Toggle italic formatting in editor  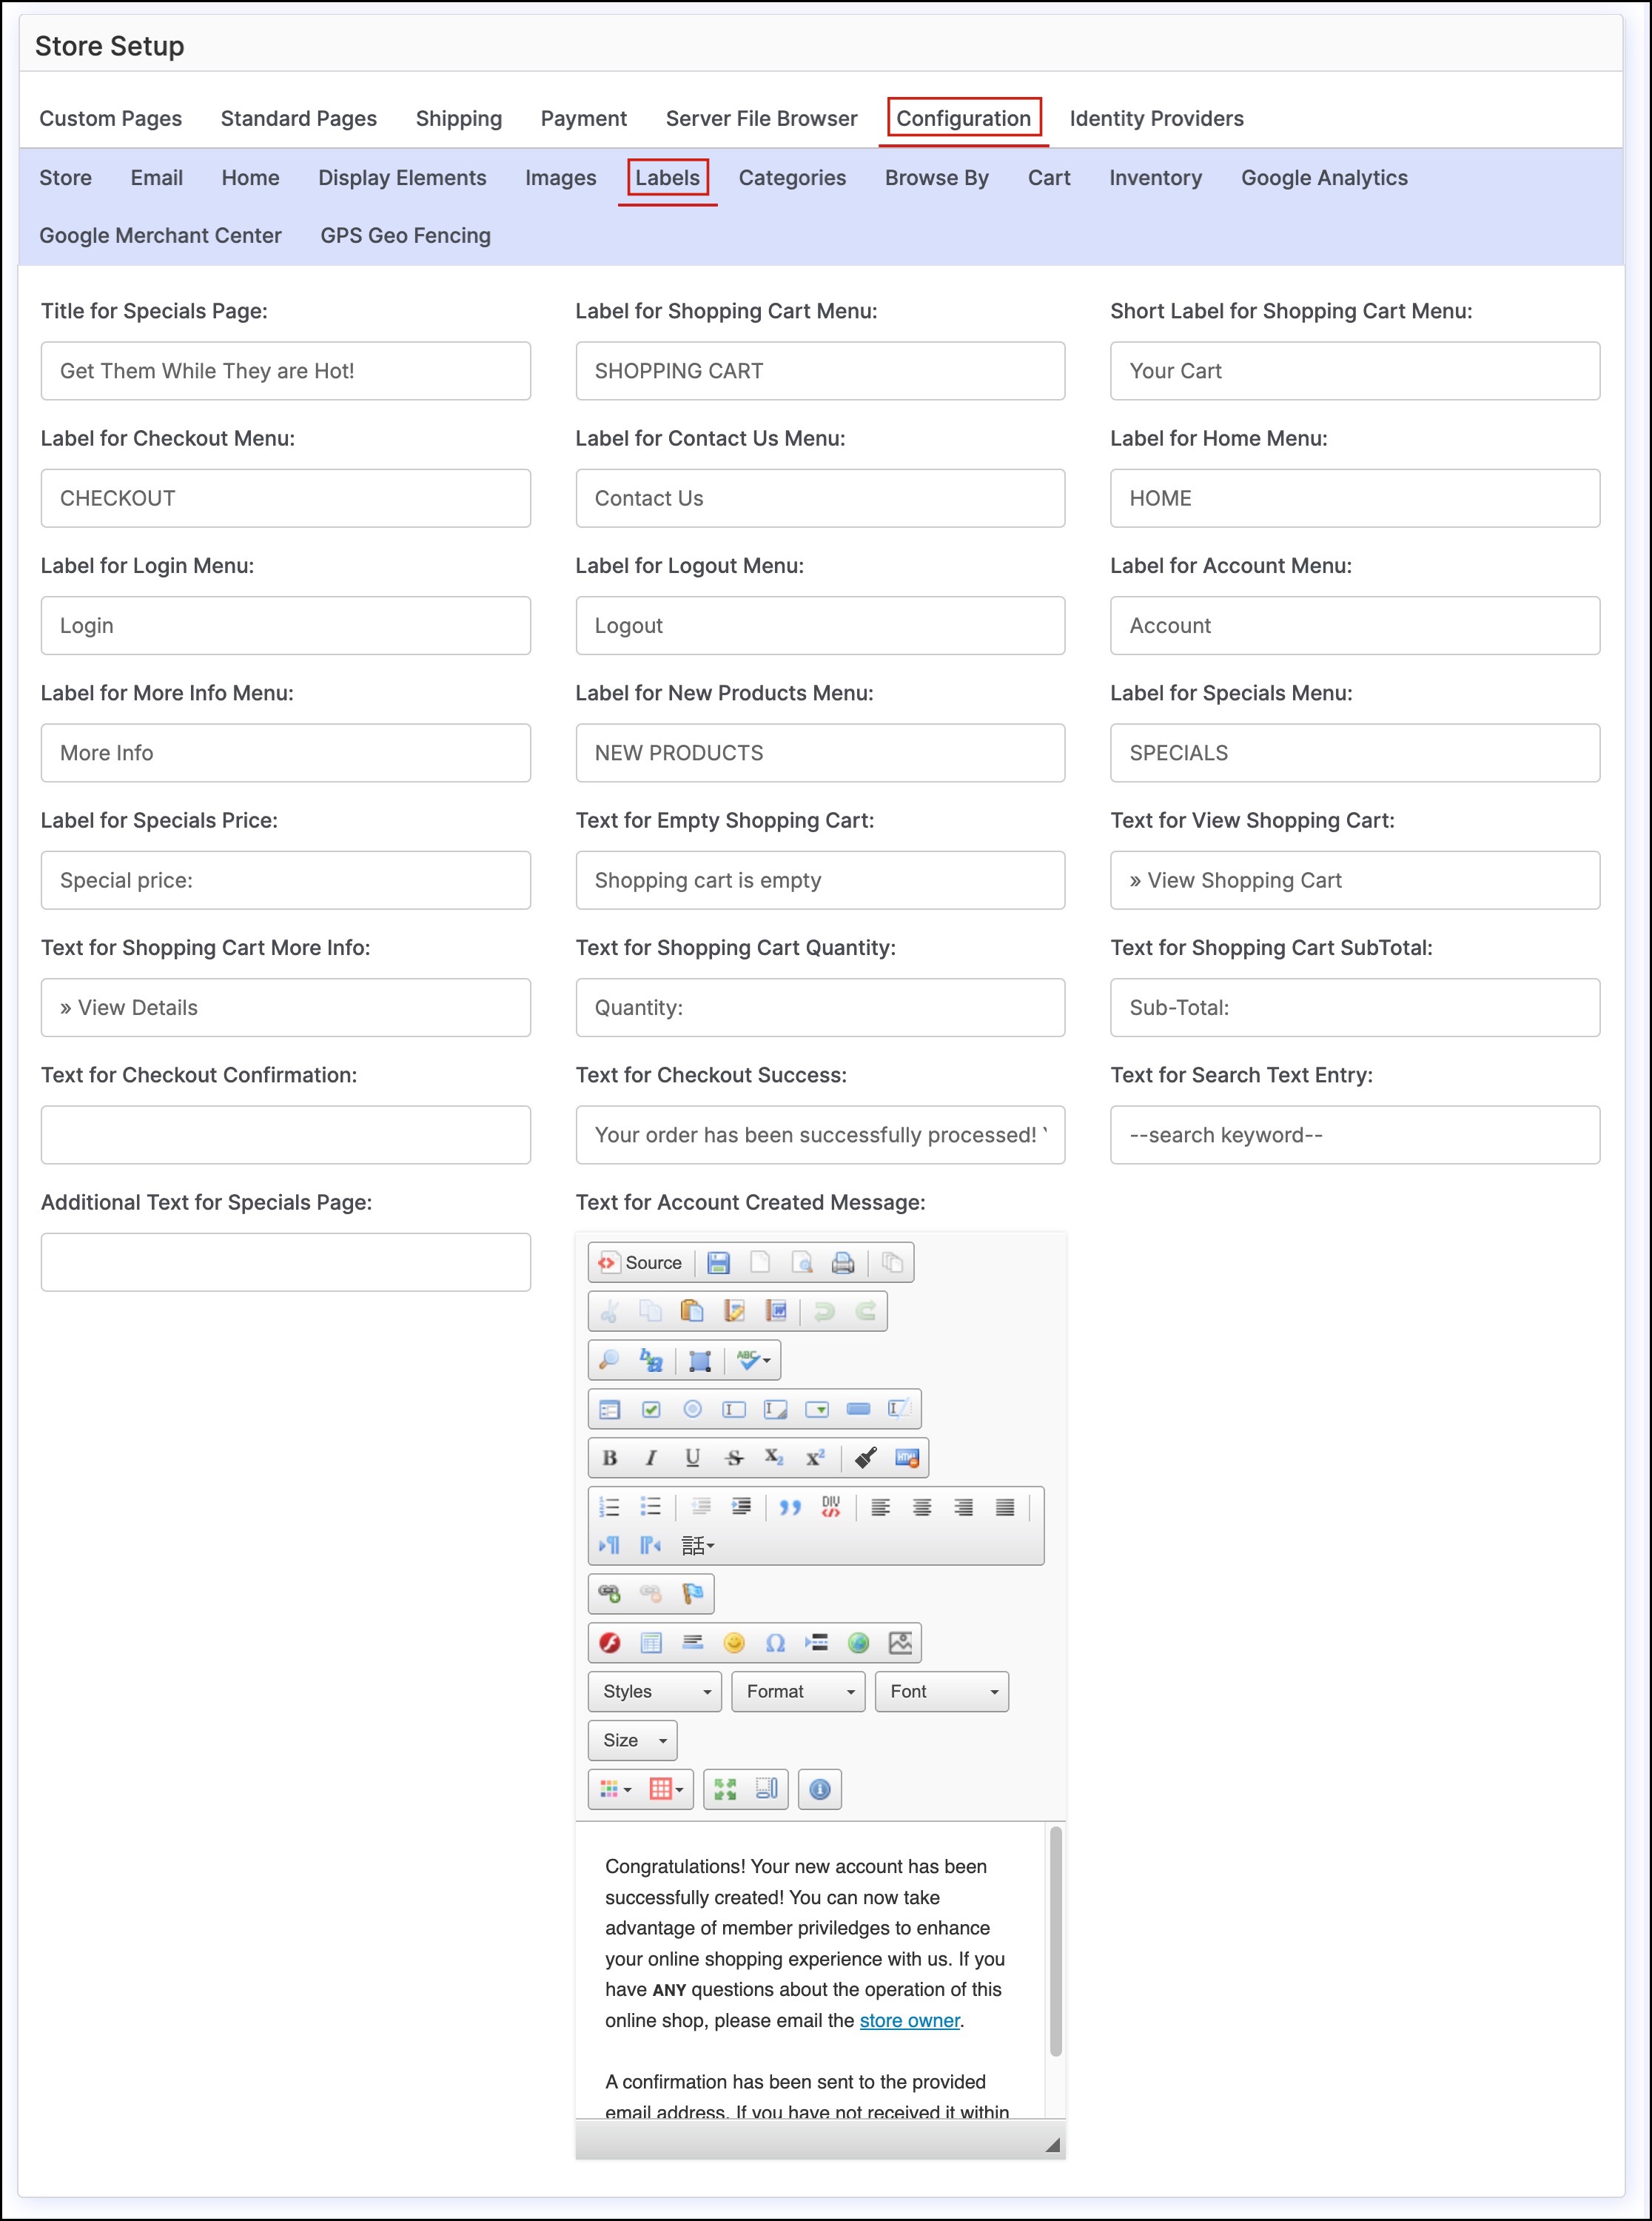click(651, 1458)
